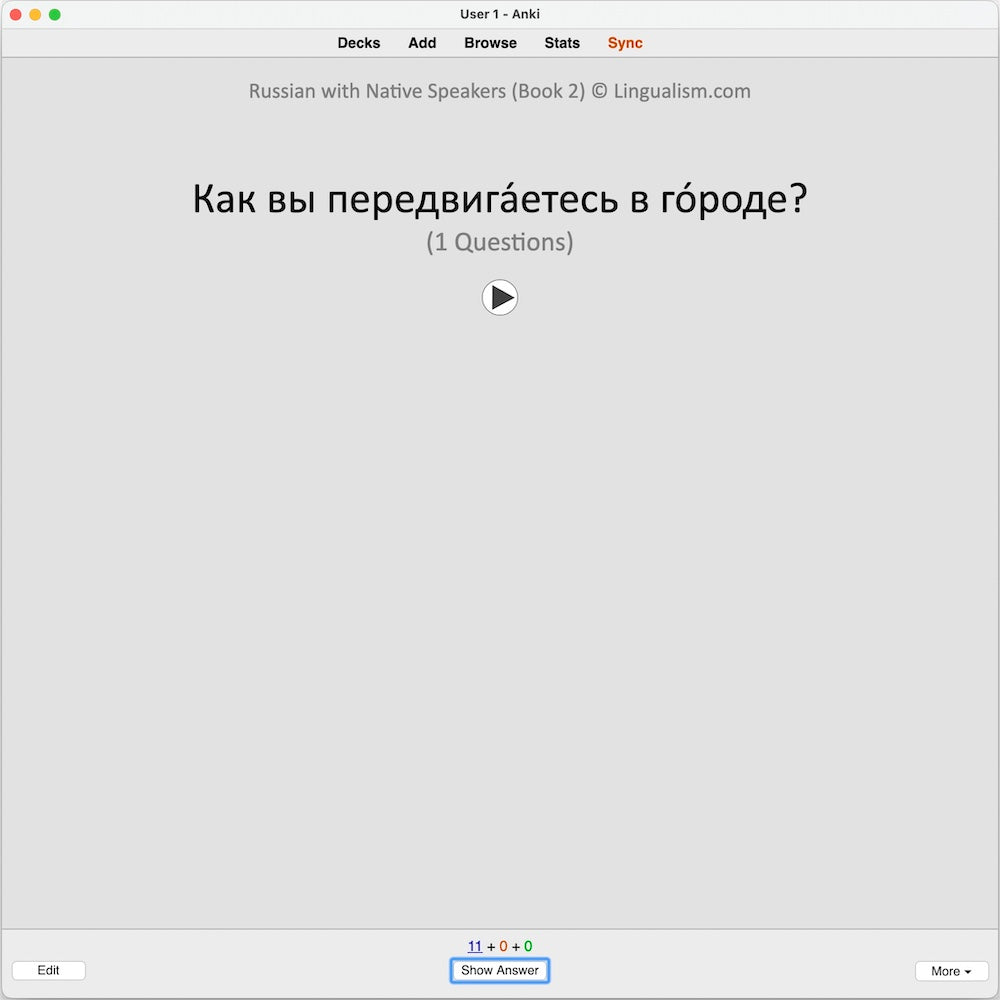Open the card Browser
The image size is (1000, 1000).
tap(489, 43)
